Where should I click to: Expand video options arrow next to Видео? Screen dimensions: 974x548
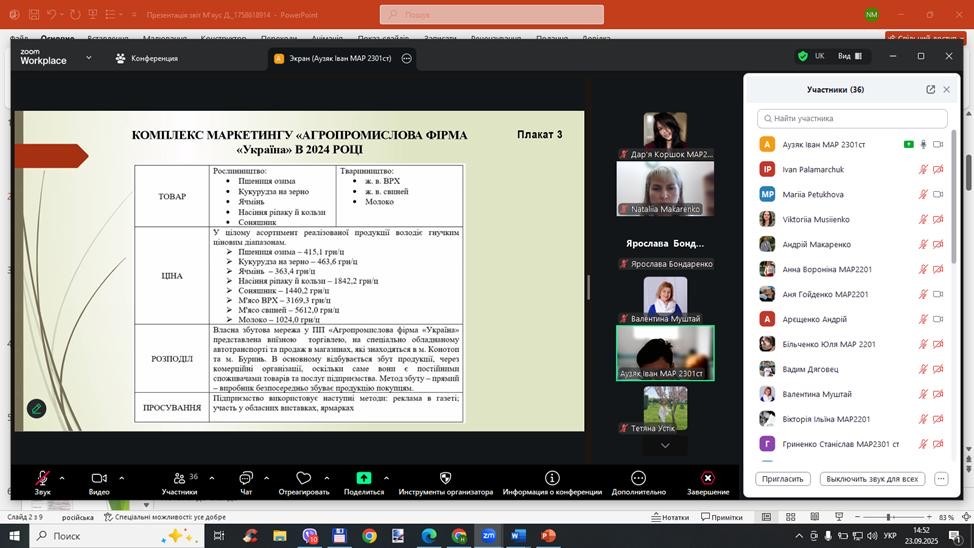click(122, 477)
